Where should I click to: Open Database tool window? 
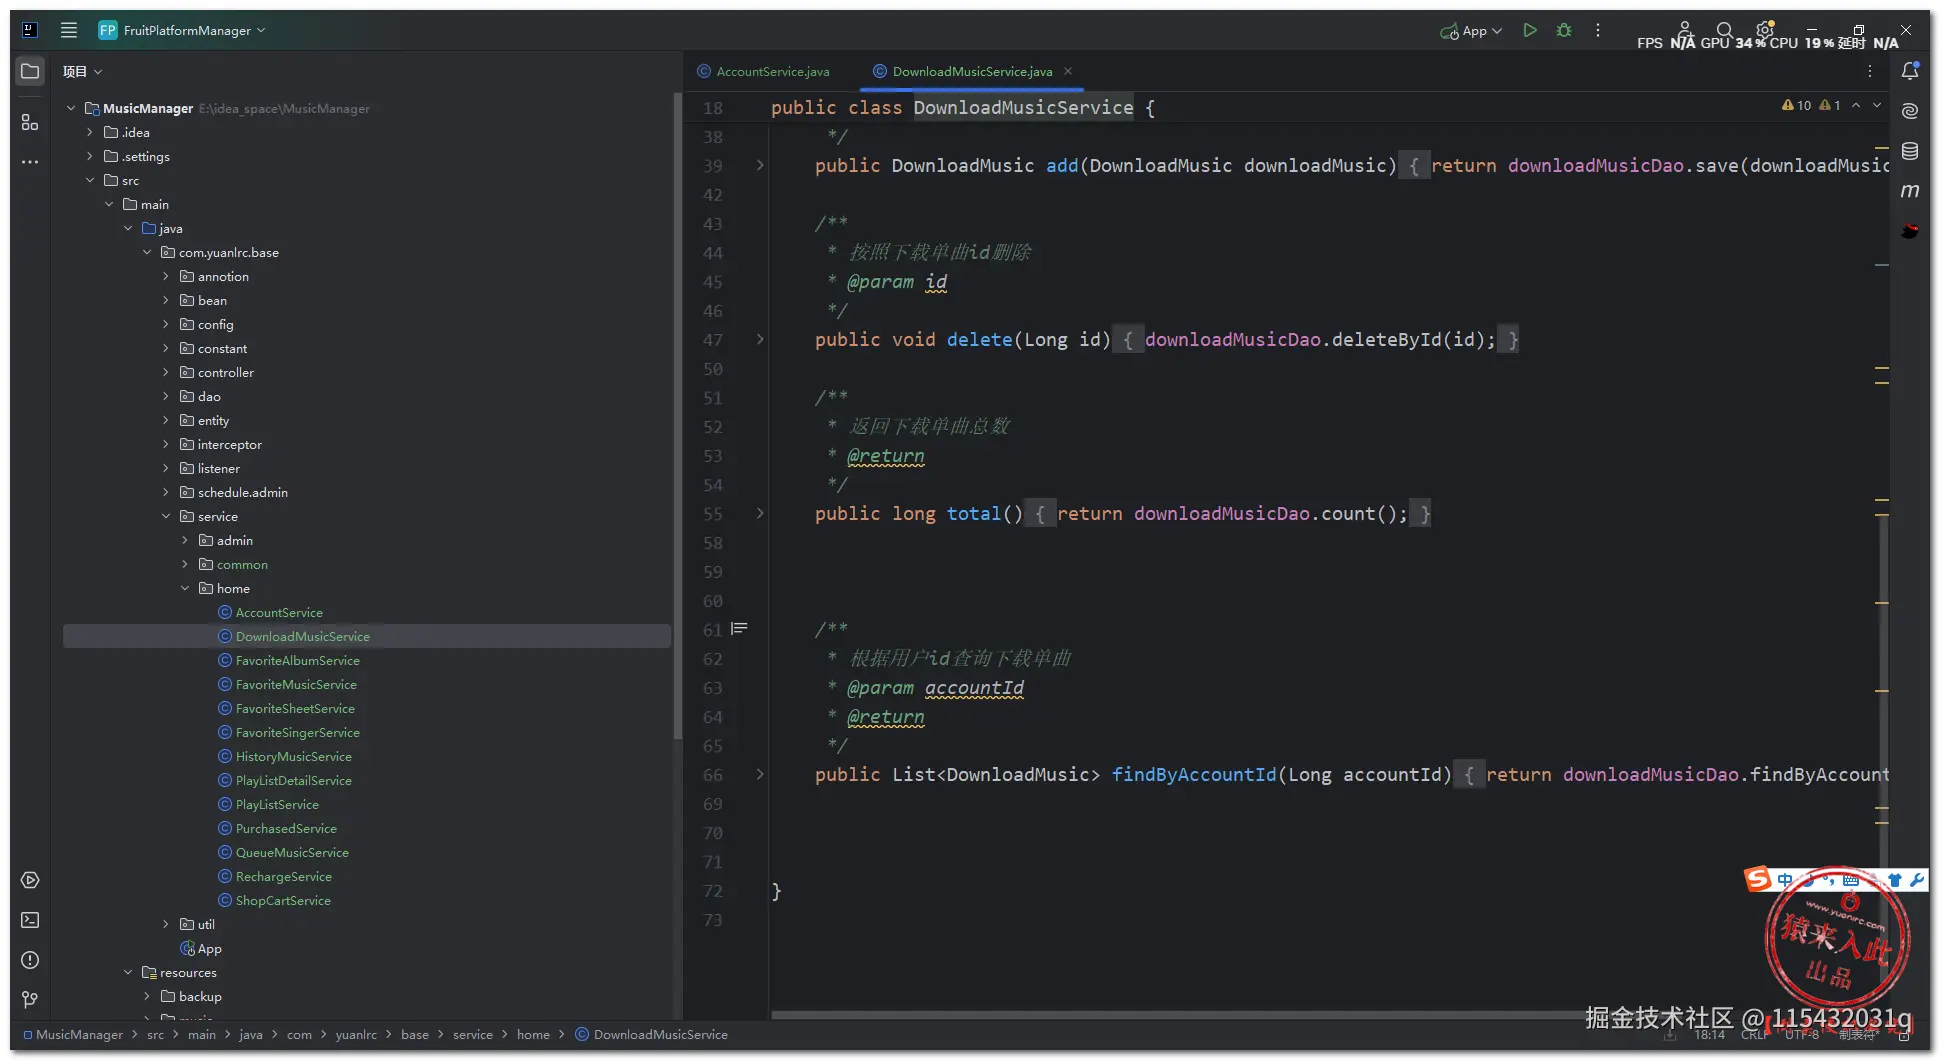pyautogui.click(x=1910, y=151)
